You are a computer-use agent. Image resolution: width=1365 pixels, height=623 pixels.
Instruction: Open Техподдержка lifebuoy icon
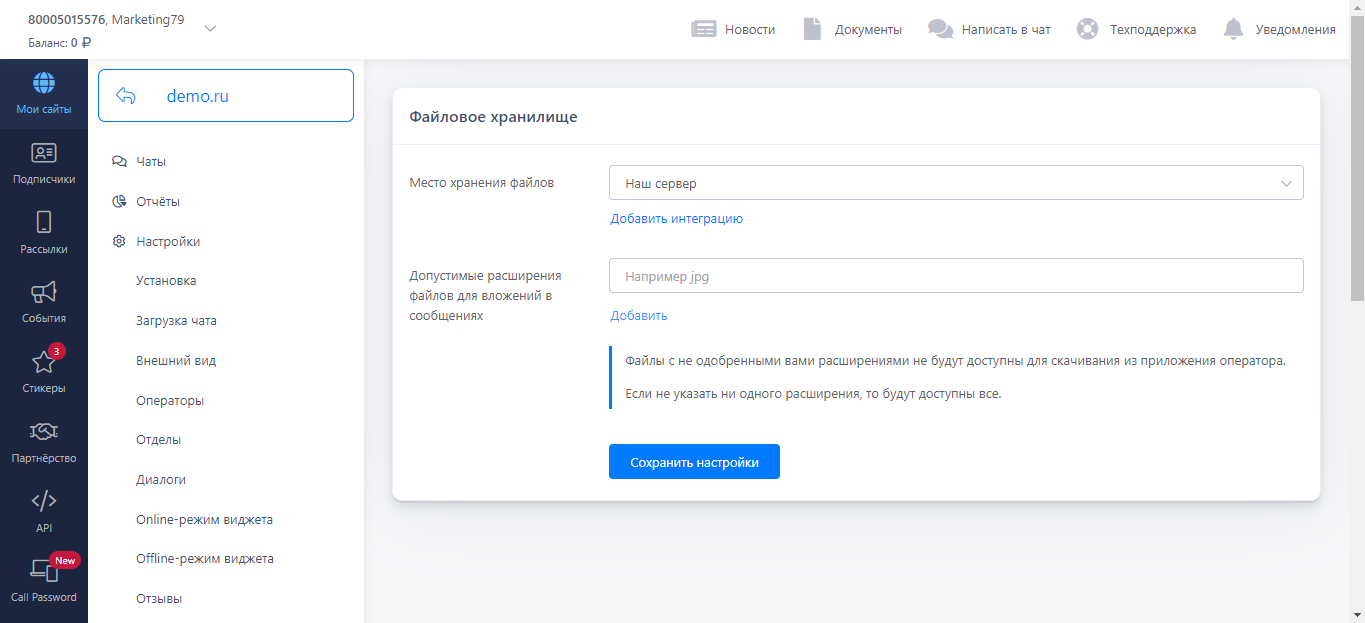[1087, 29]
